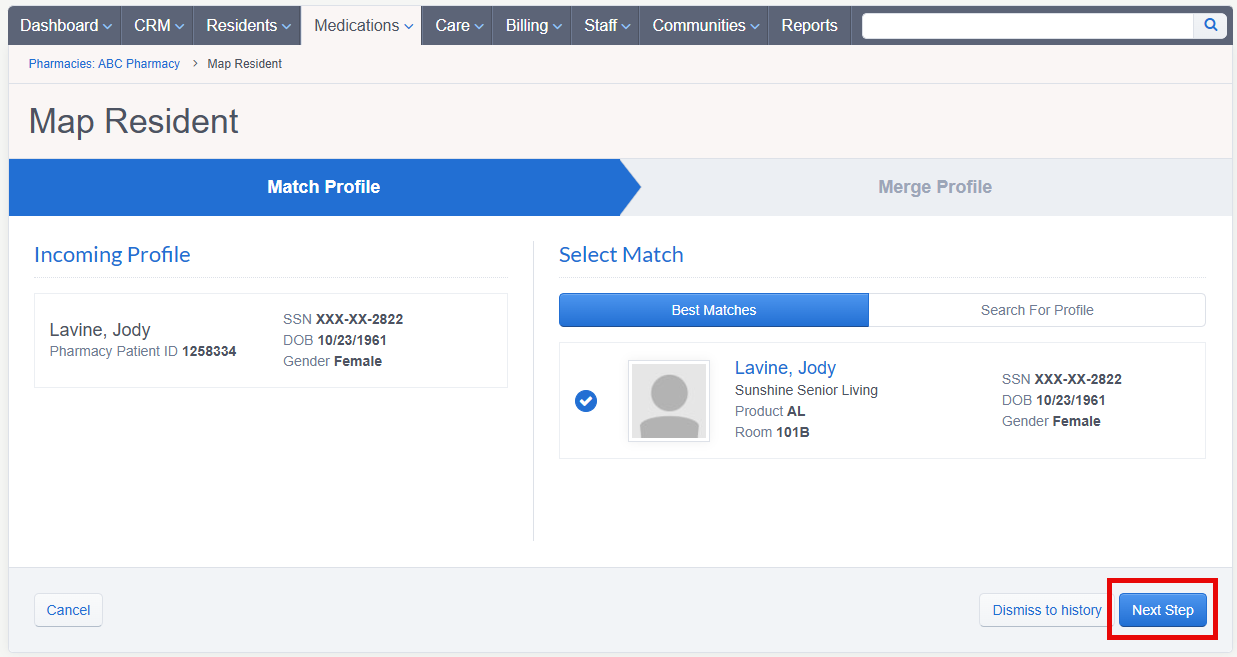1237x657 pixels.
Task: Open the Communities dropdown menu
Action: [x=705, y=26]
